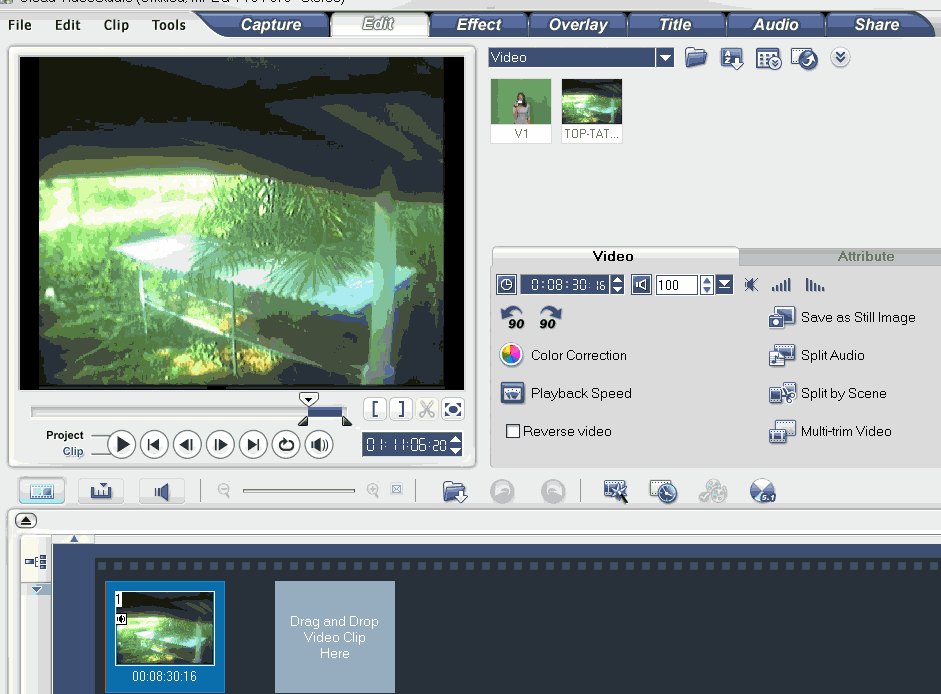941x694 pixels.
Task: Enable audio fade-out
Action: pos(814,285)
